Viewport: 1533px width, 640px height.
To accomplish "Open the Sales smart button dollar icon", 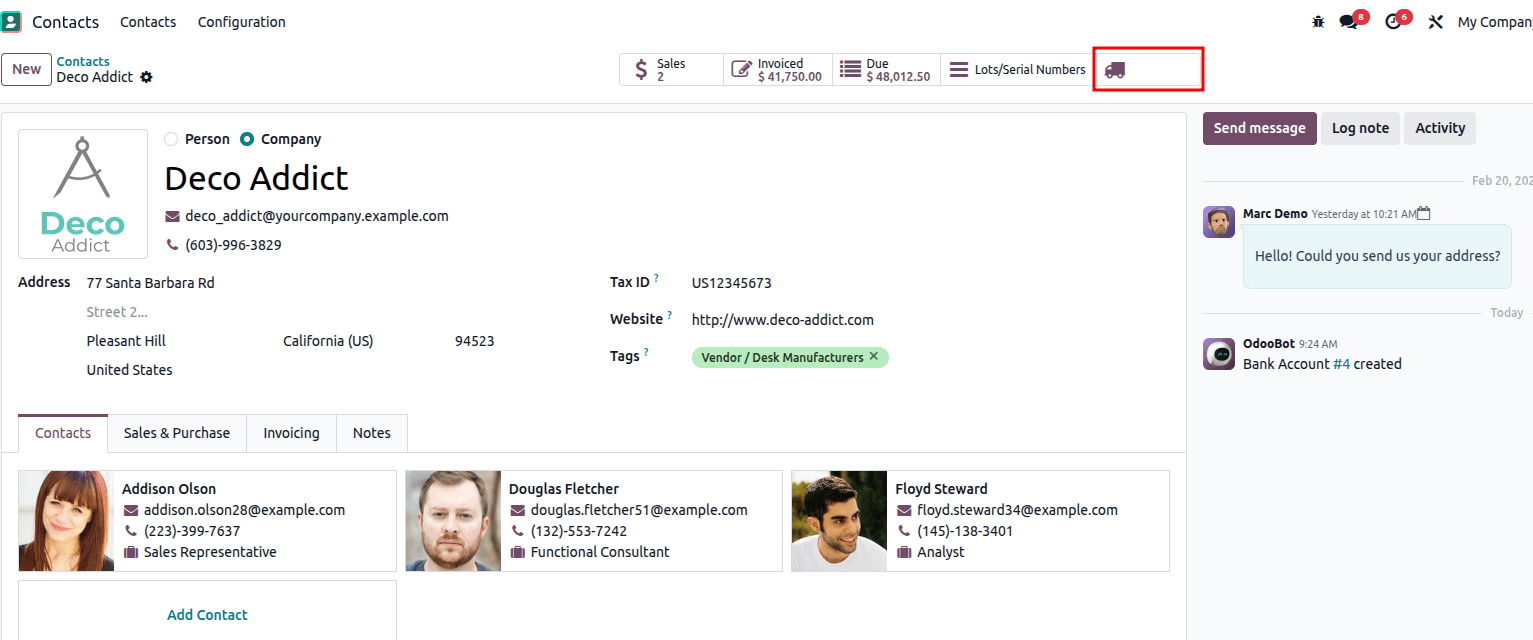I will coord(641,69).
